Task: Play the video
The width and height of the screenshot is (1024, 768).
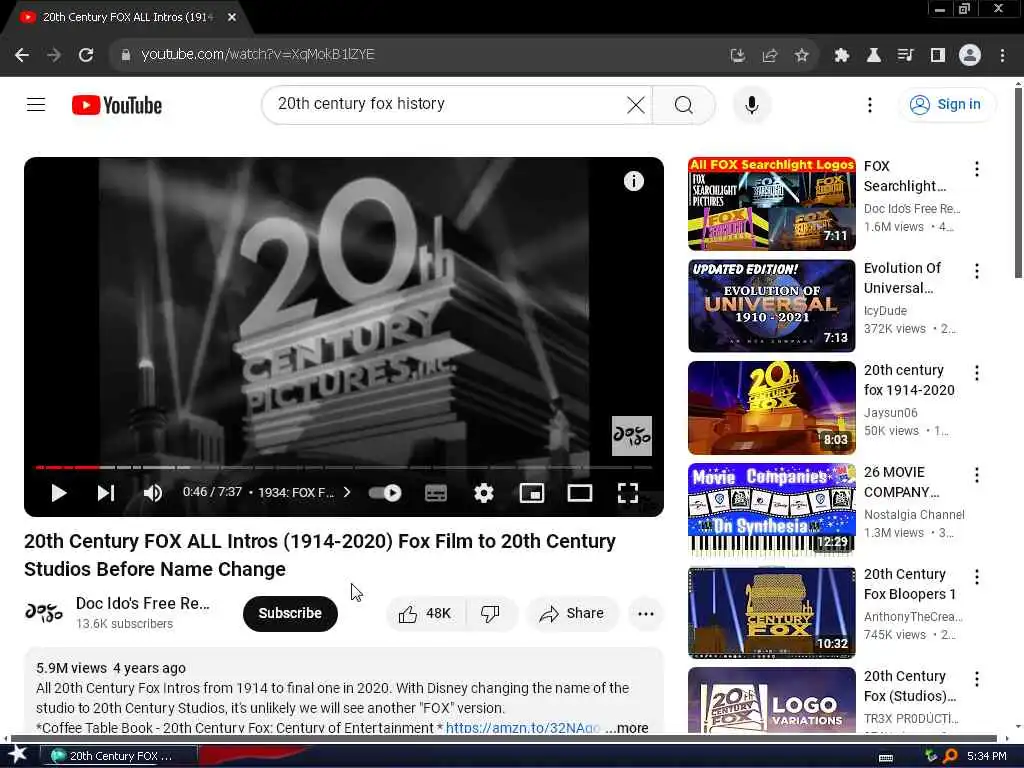Action: [59, 493]
